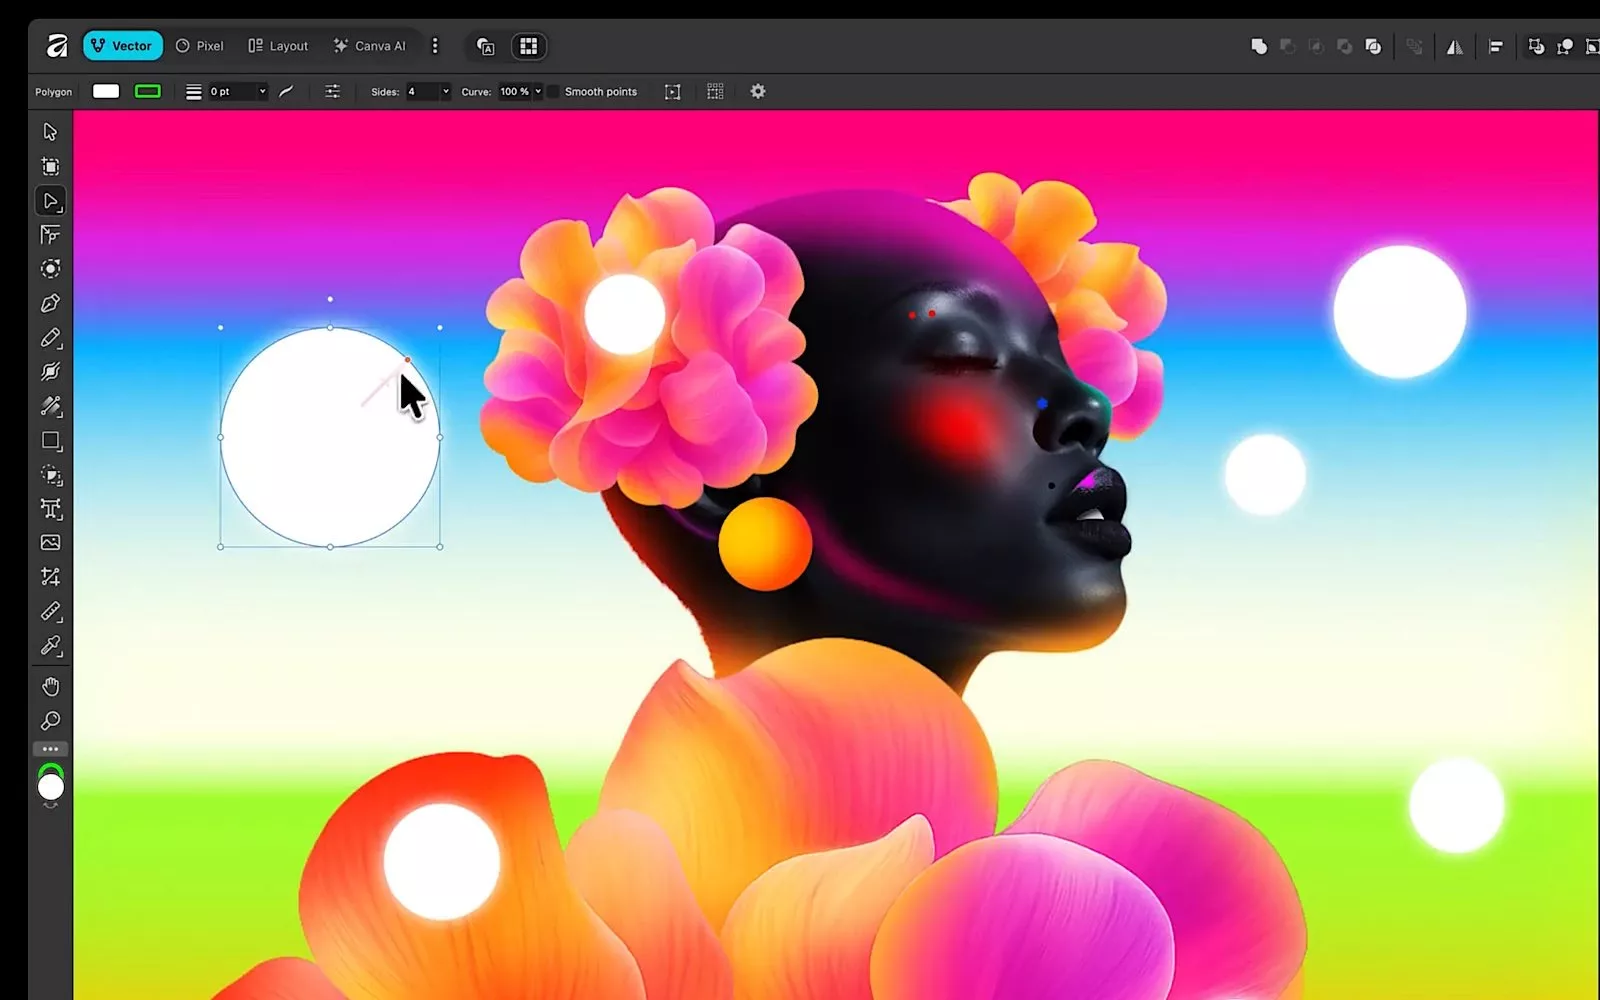The height and width of the screenshot is (1000, 1600).
Task: Open the gear settings in context toolbar
Action: (x=758, y=91)
